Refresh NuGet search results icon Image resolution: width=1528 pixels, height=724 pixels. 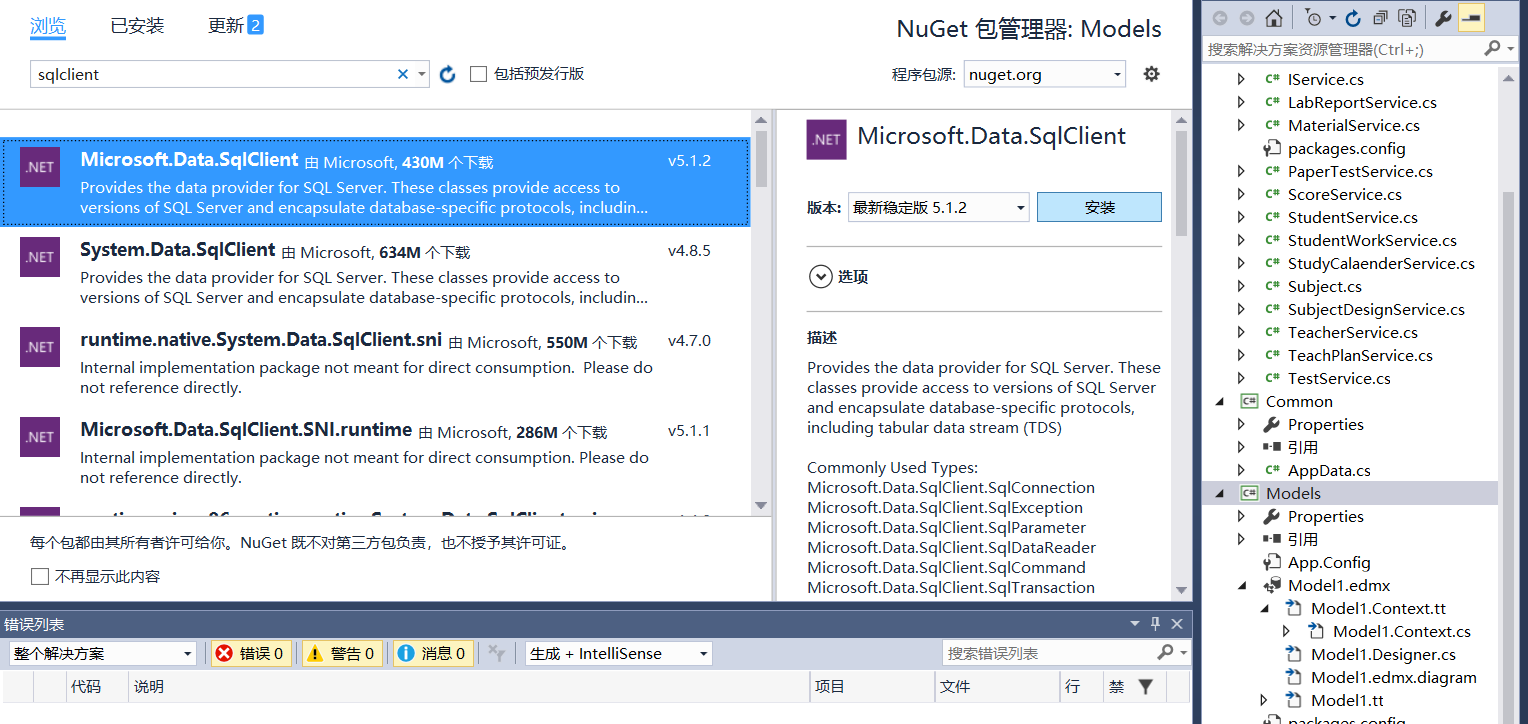(448, 74)
